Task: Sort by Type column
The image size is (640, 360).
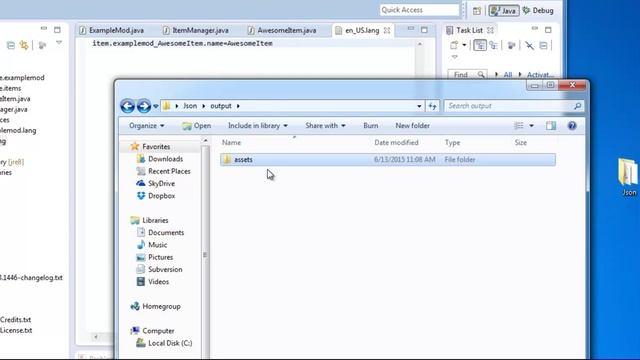Action: pos(452,142)
